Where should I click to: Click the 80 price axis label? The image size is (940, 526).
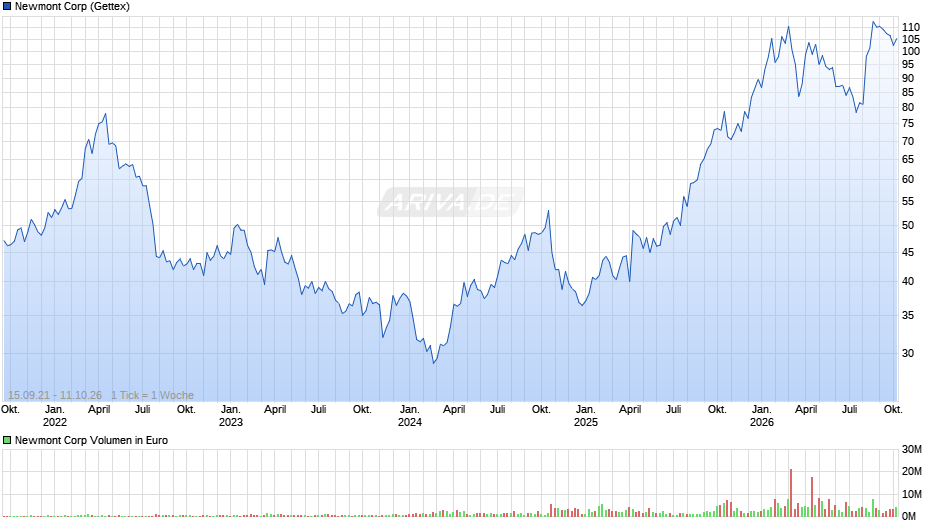(x=908, y=107)
